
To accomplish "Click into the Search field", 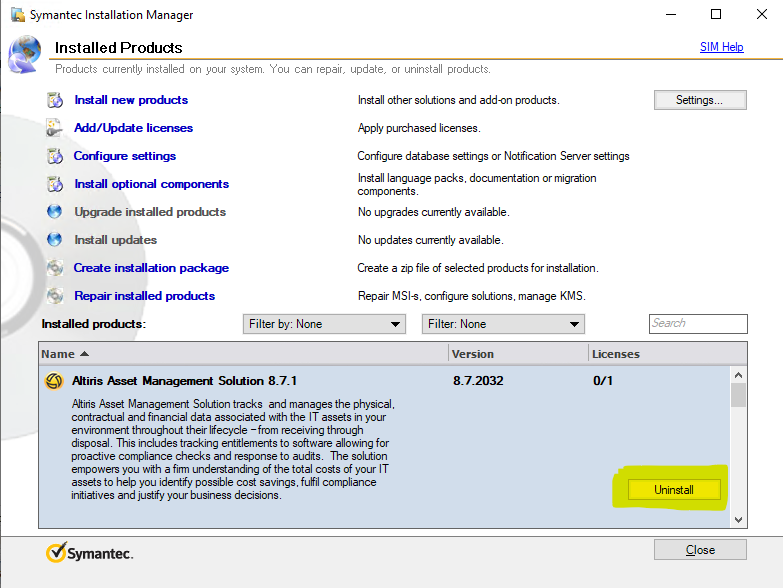I will pos(698,324).
